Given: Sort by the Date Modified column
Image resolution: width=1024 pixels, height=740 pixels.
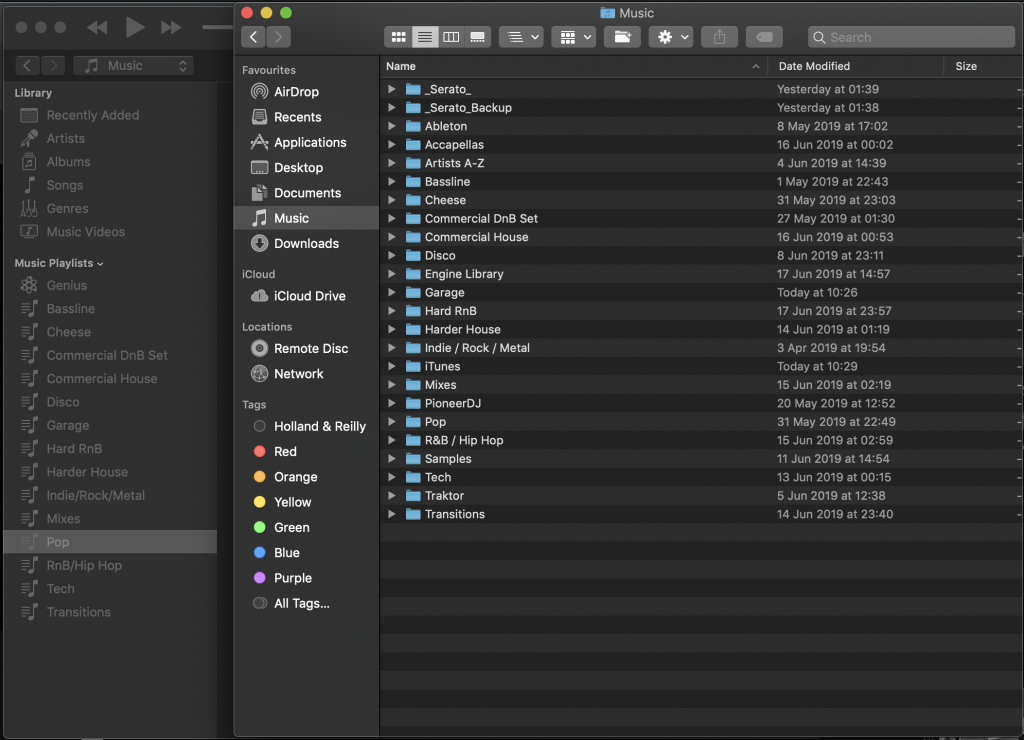Looking at the screenshot, I should coord(816,66).
